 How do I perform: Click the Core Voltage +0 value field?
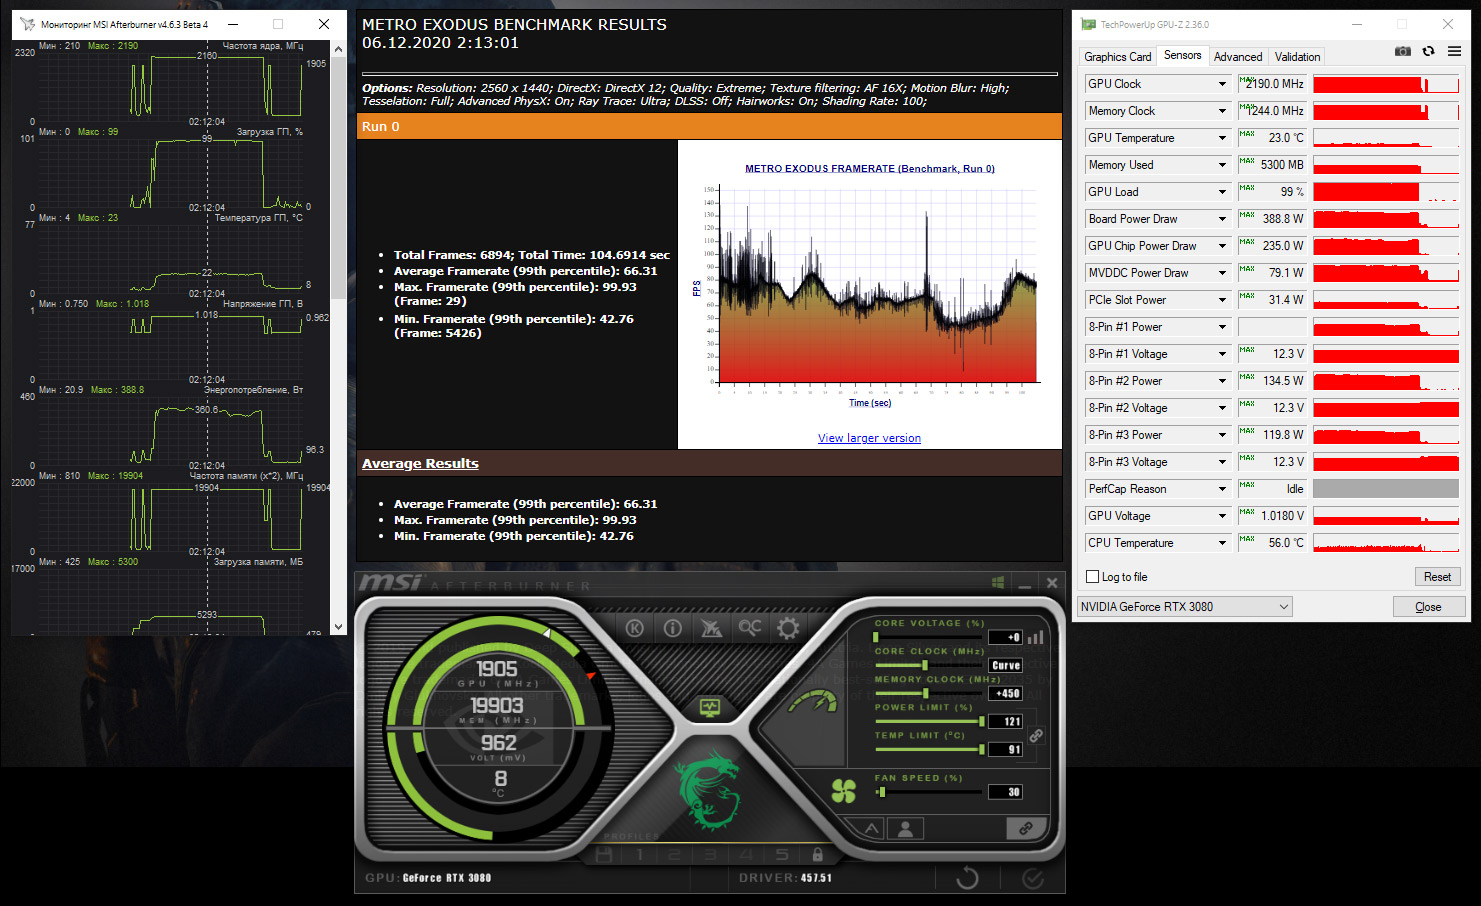coord(1005,637)
